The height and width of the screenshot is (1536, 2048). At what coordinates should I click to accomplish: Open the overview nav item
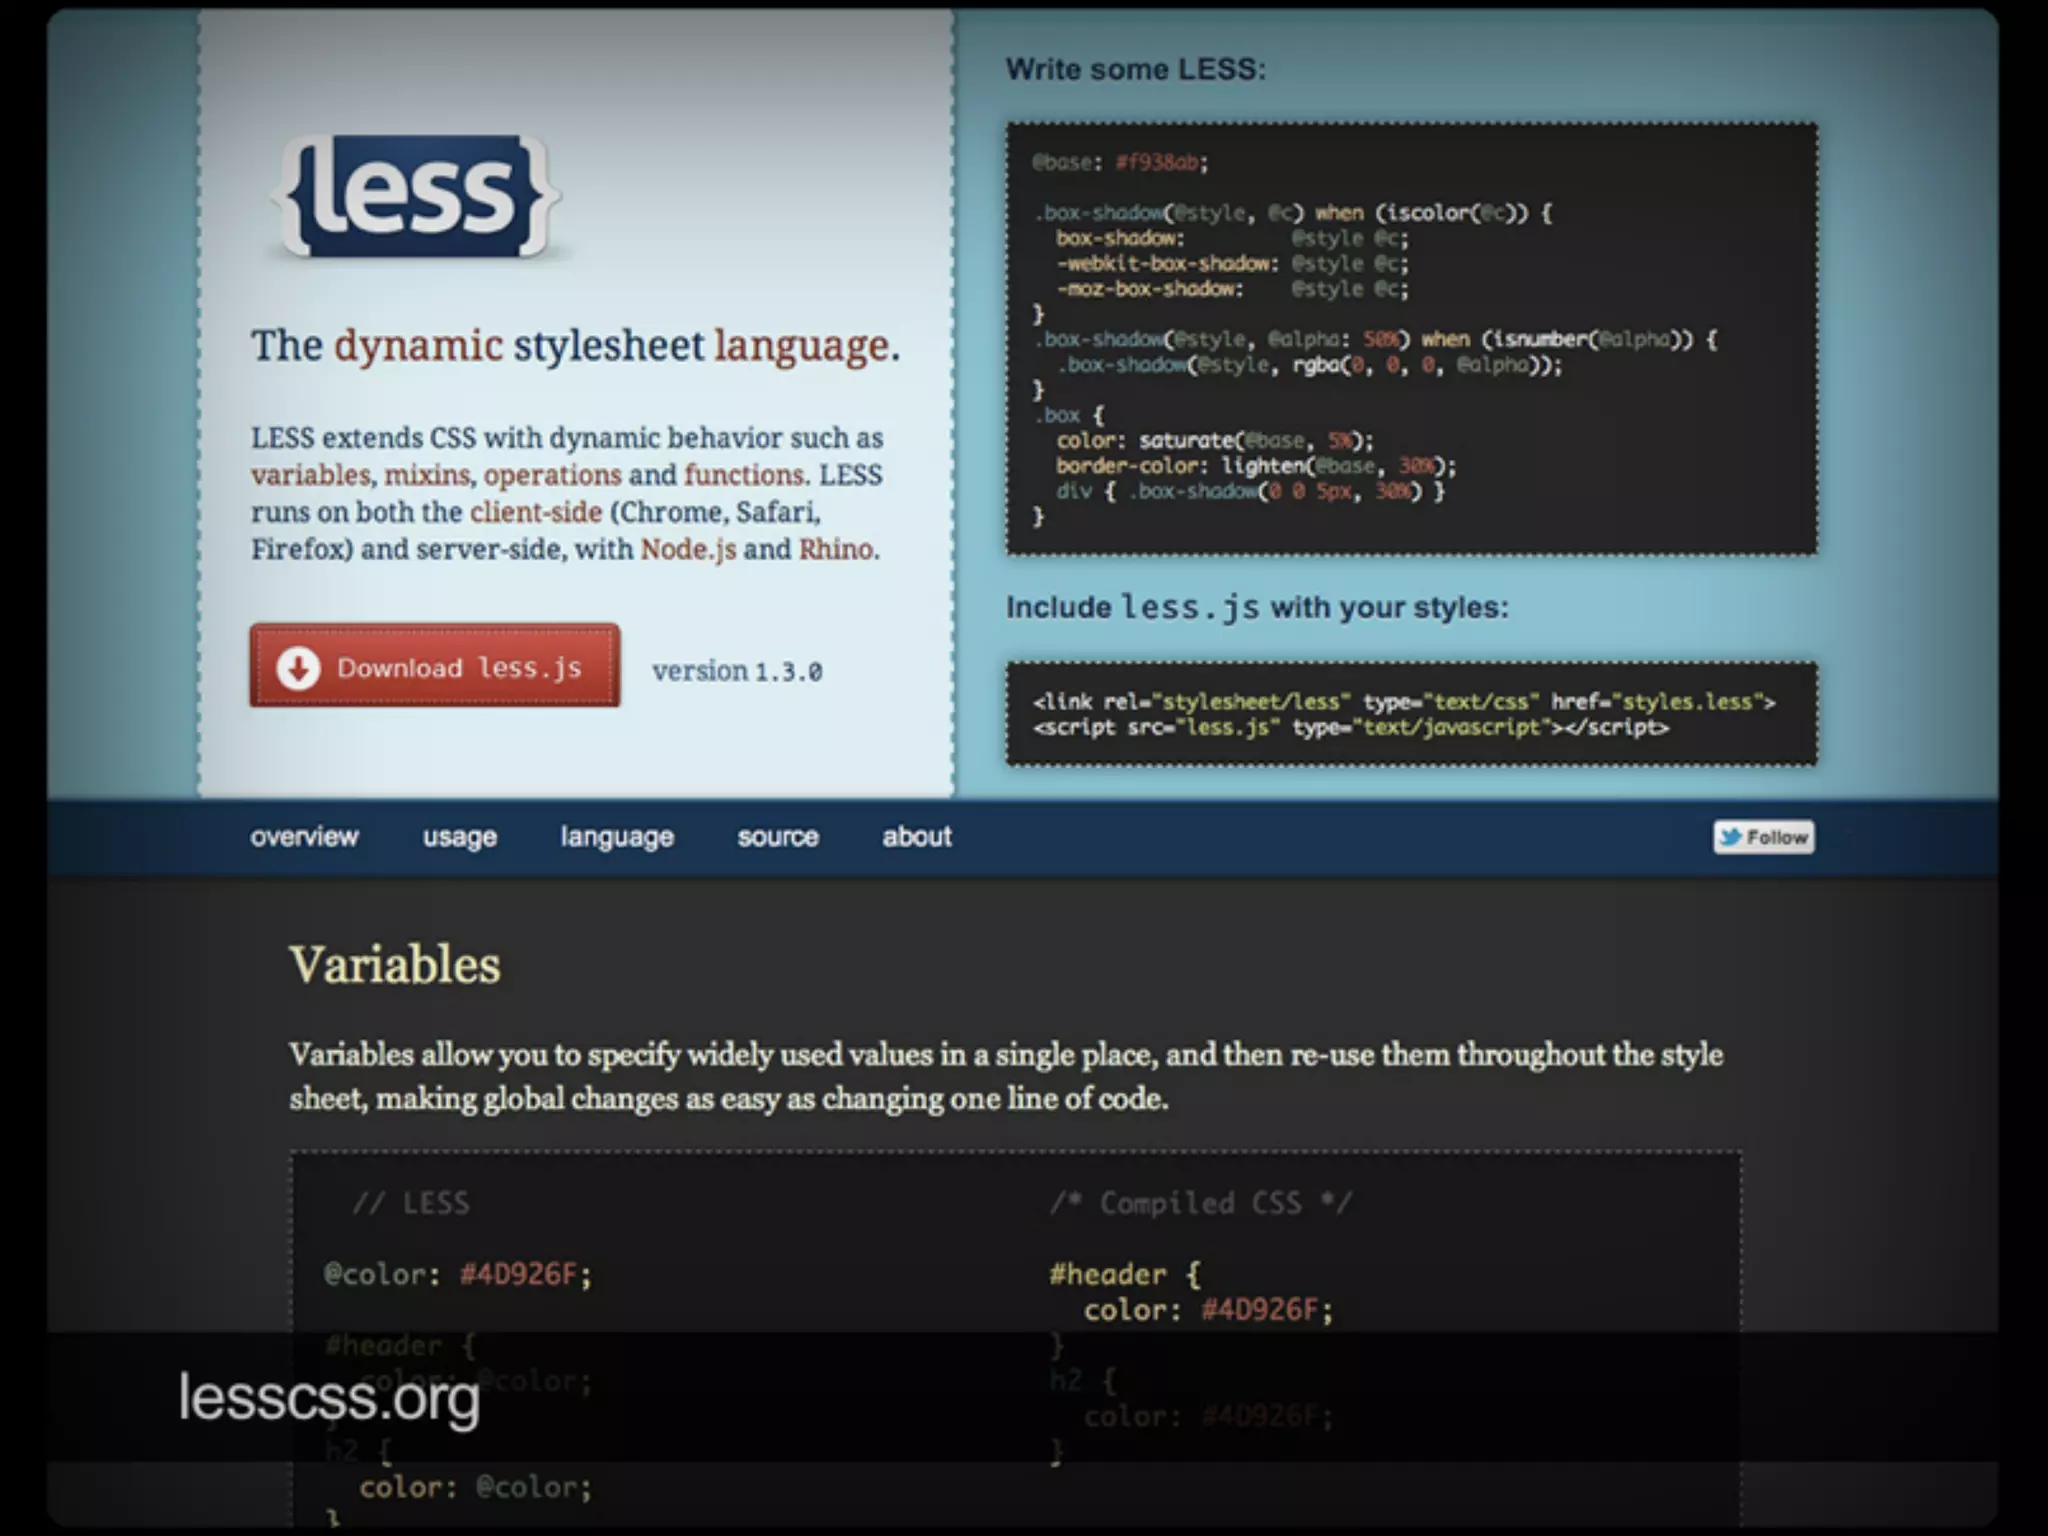[x=304, y=836]
